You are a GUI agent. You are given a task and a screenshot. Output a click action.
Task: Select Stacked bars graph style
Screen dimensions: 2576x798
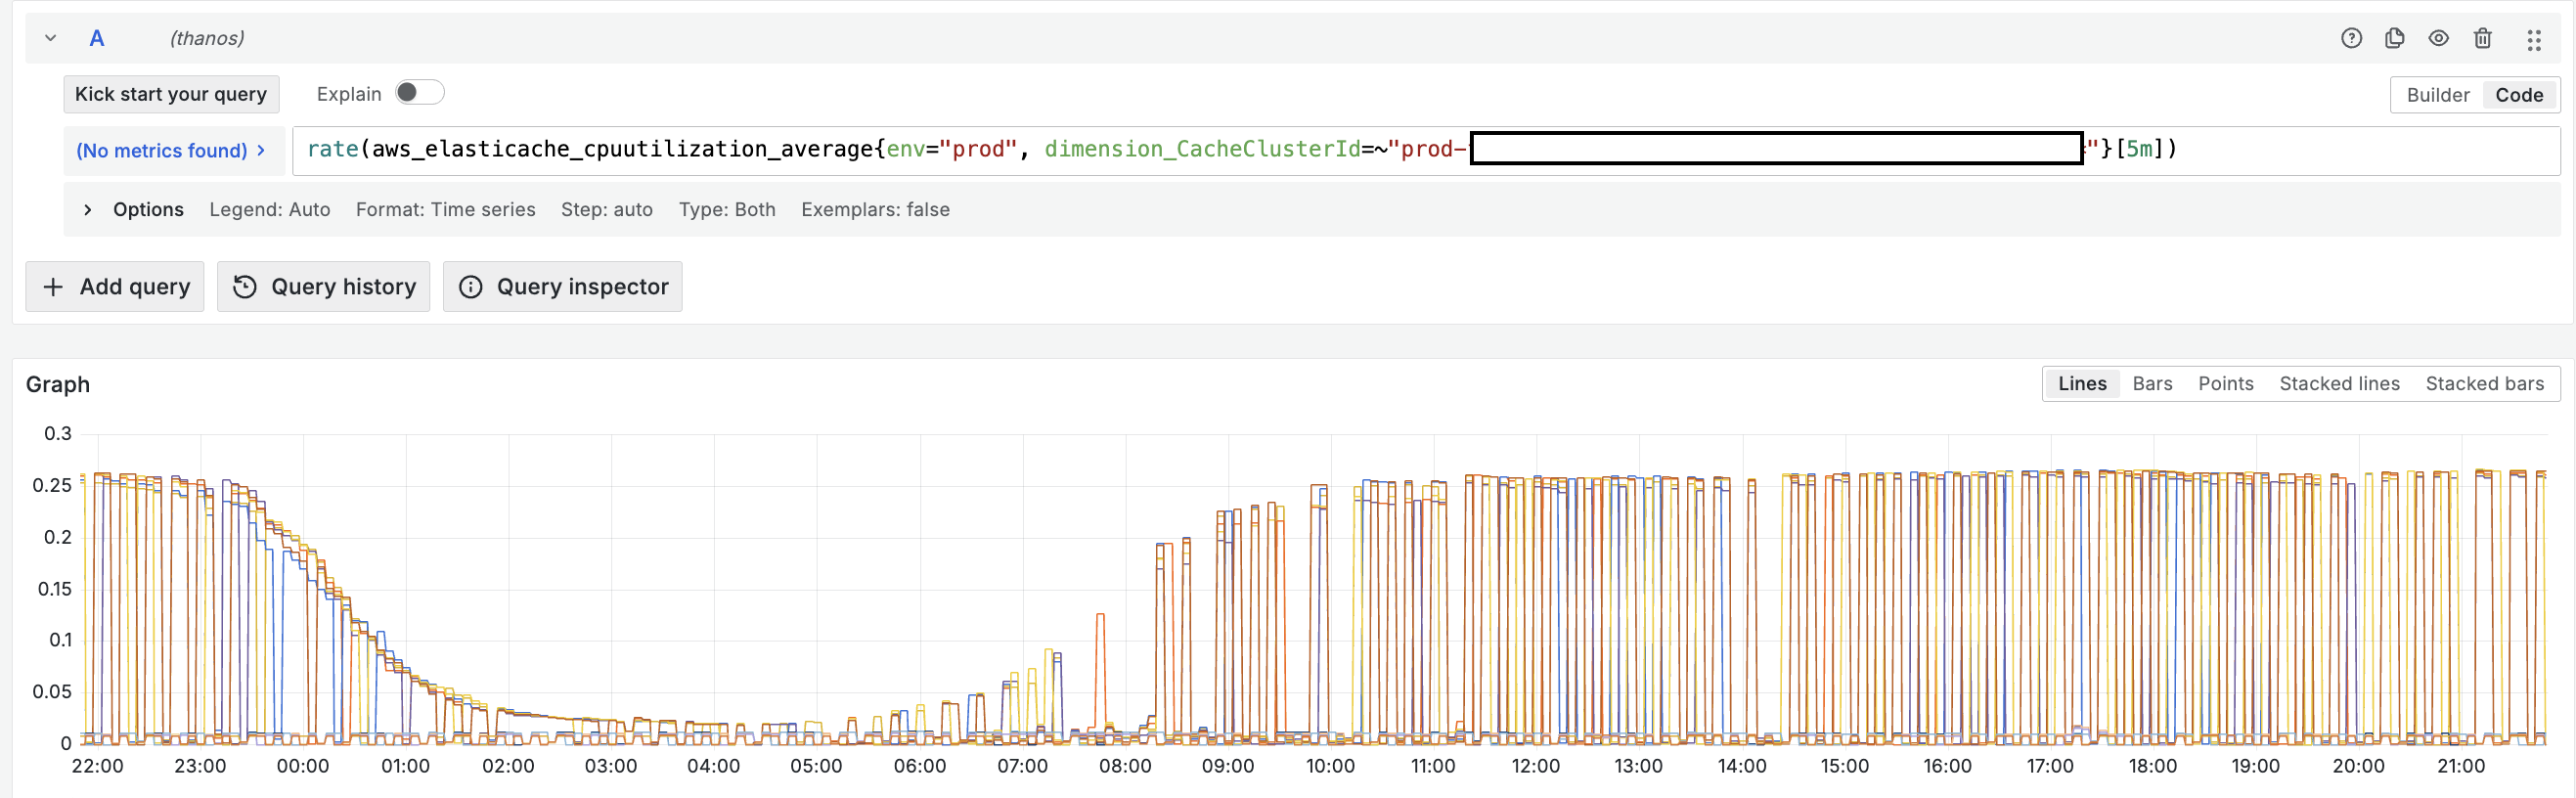[2484, 384]
